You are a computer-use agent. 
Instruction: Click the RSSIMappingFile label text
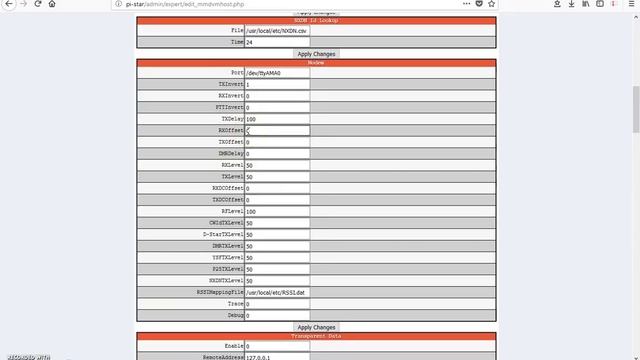(x=220, y=292)
